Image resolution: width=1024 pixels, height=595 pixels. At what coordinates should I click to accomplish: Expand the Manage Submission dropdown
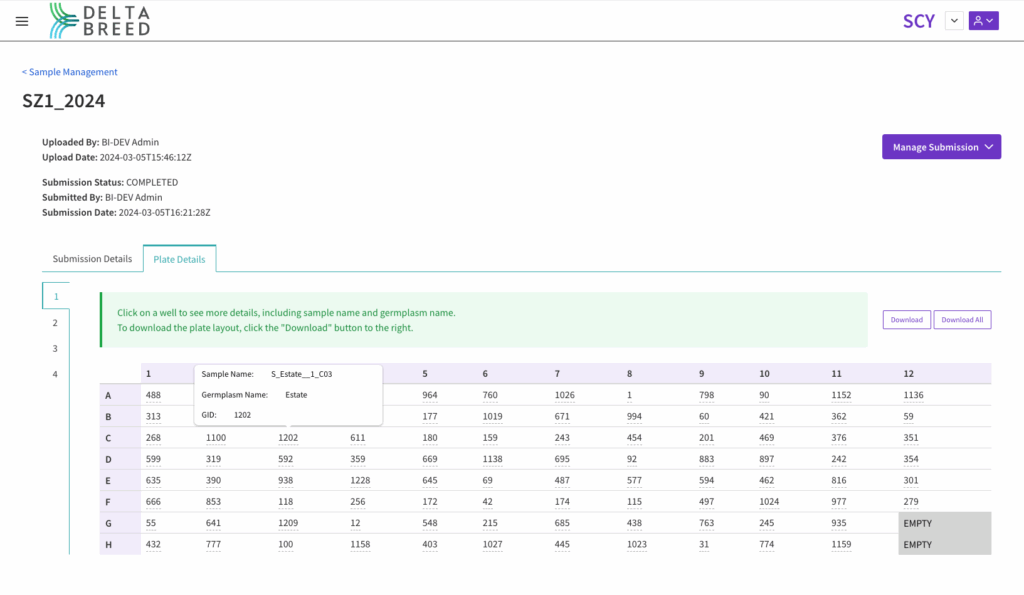[x=940, y=147]
